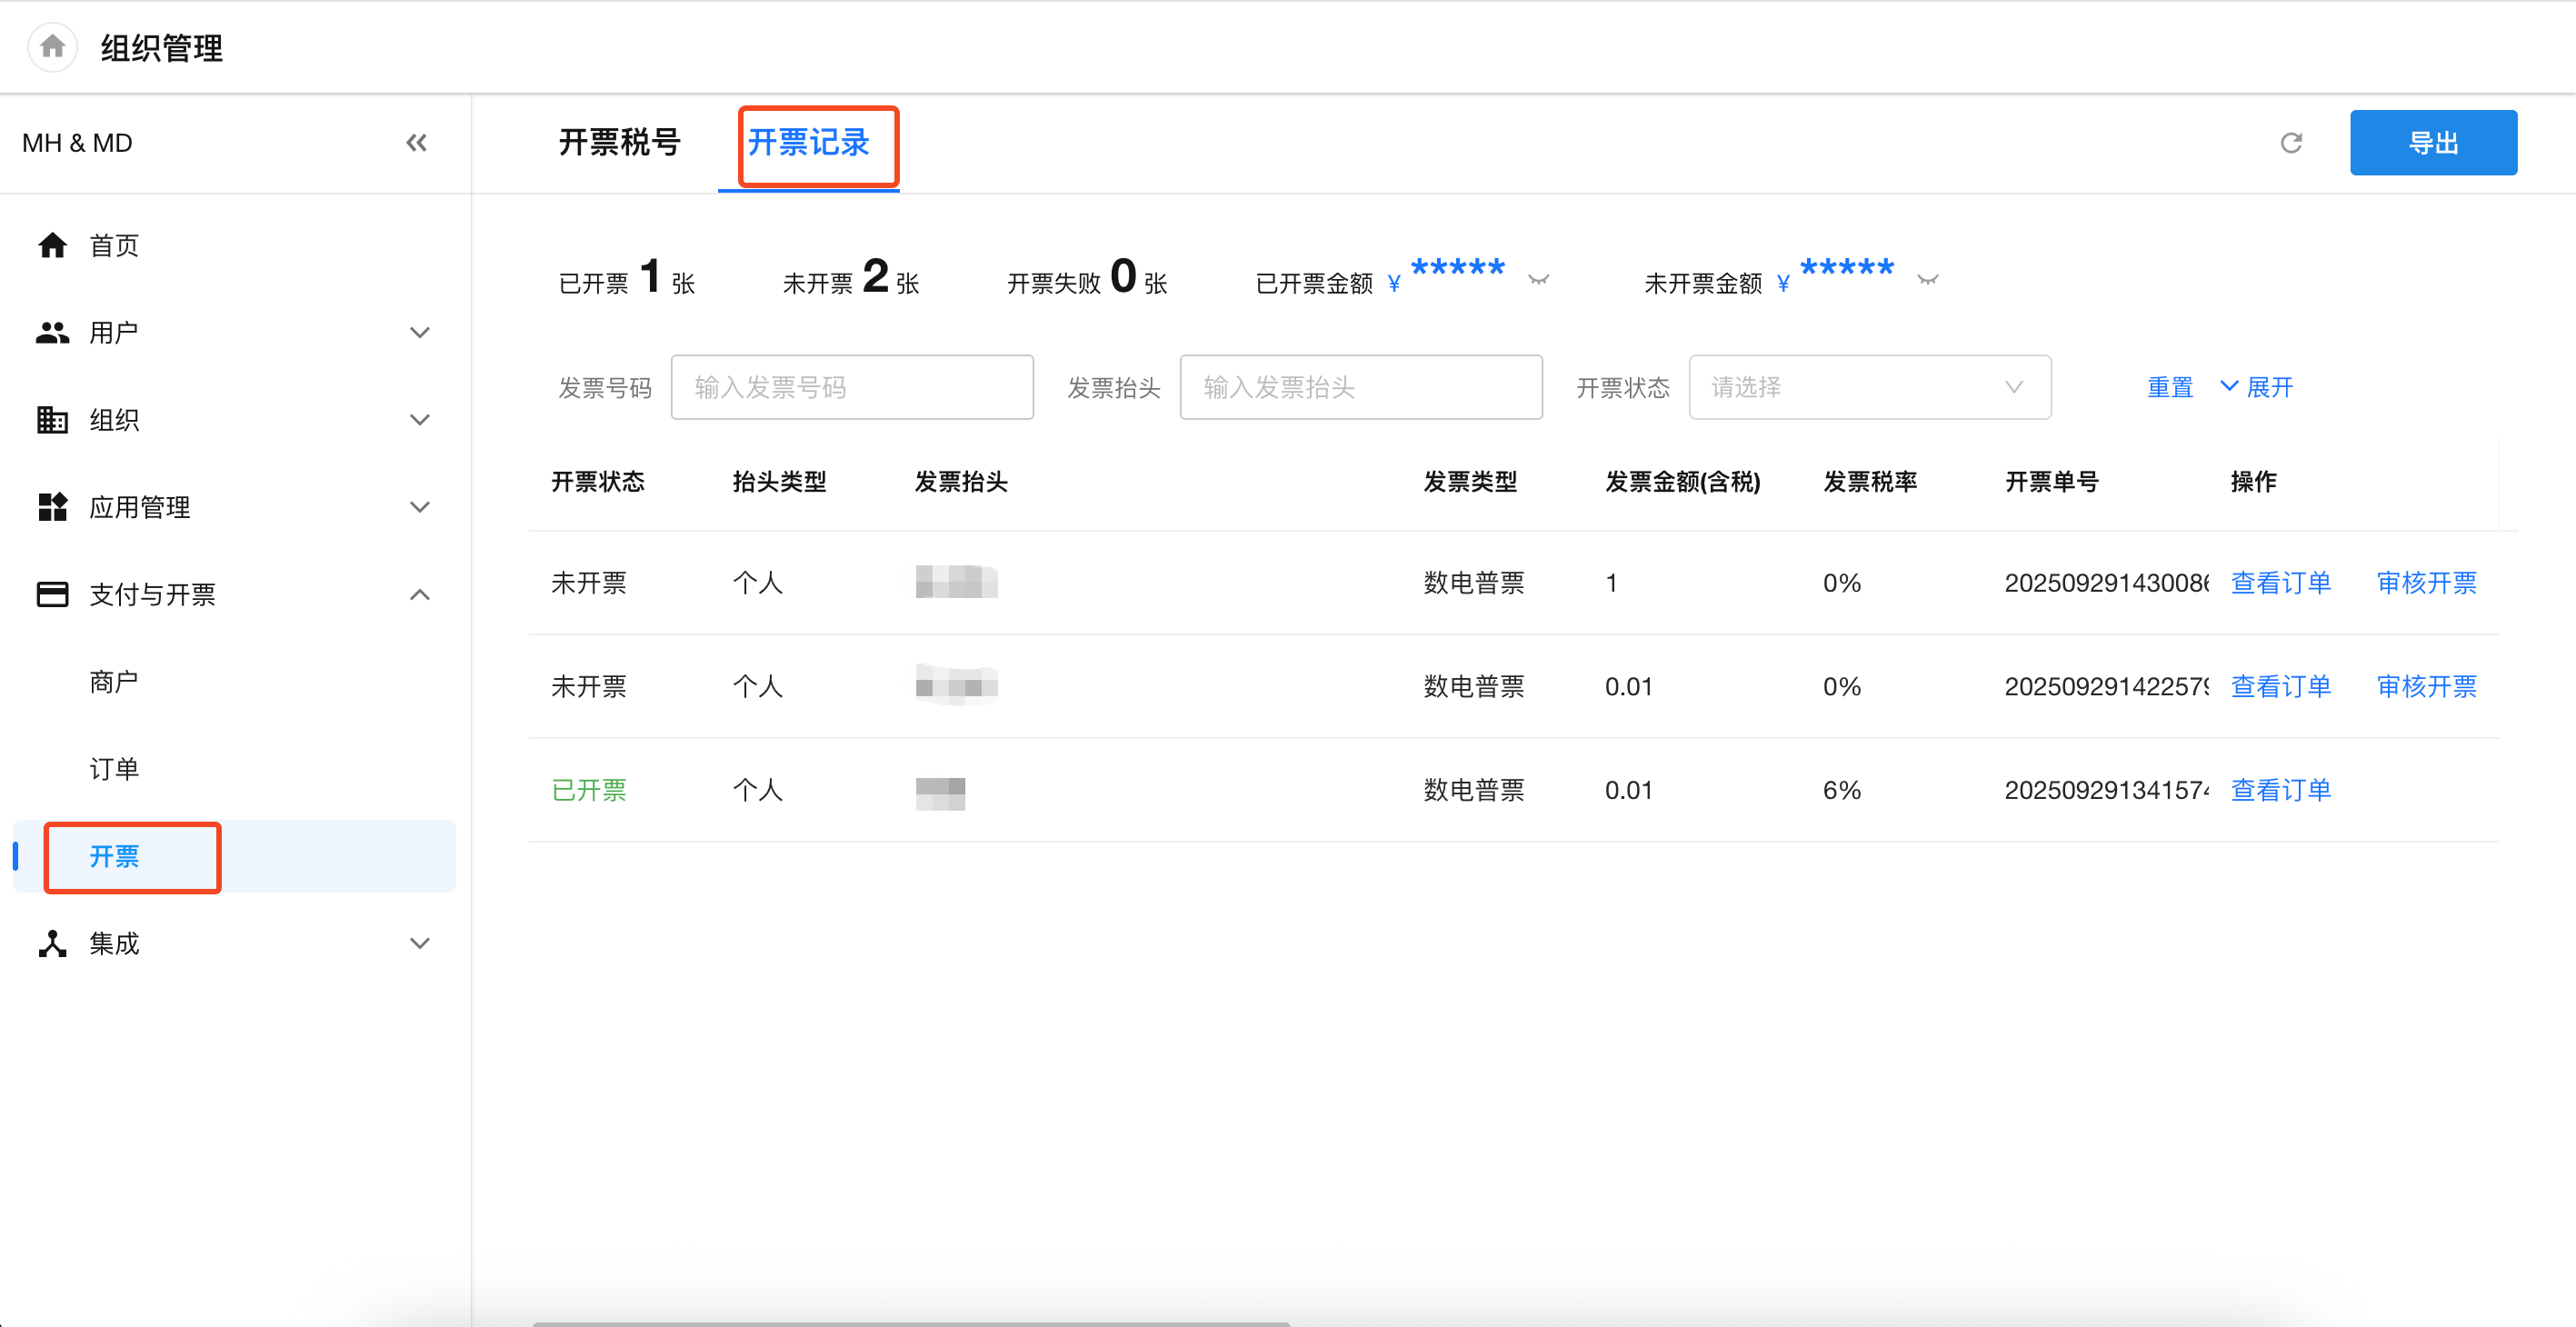This screenshot has height=1327, width=2576.
Task: Click the 发票号码 input field
Action: pos(851,387)
